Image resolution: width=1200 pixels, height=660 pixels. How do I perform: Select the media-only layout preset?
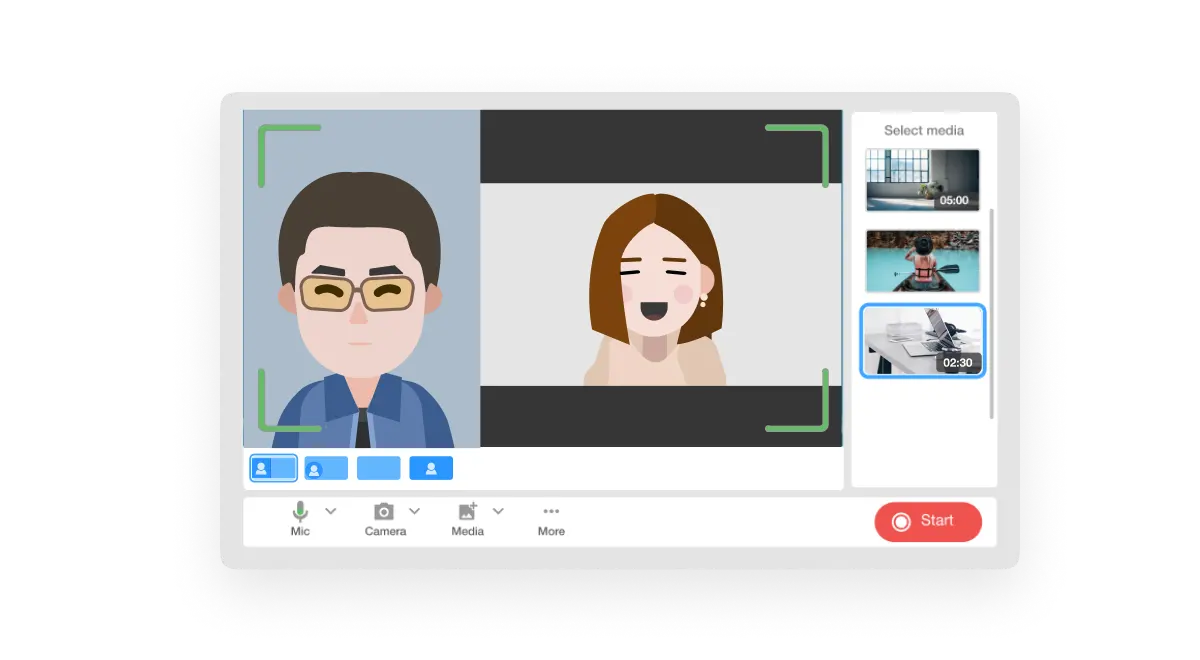[378, 467]
